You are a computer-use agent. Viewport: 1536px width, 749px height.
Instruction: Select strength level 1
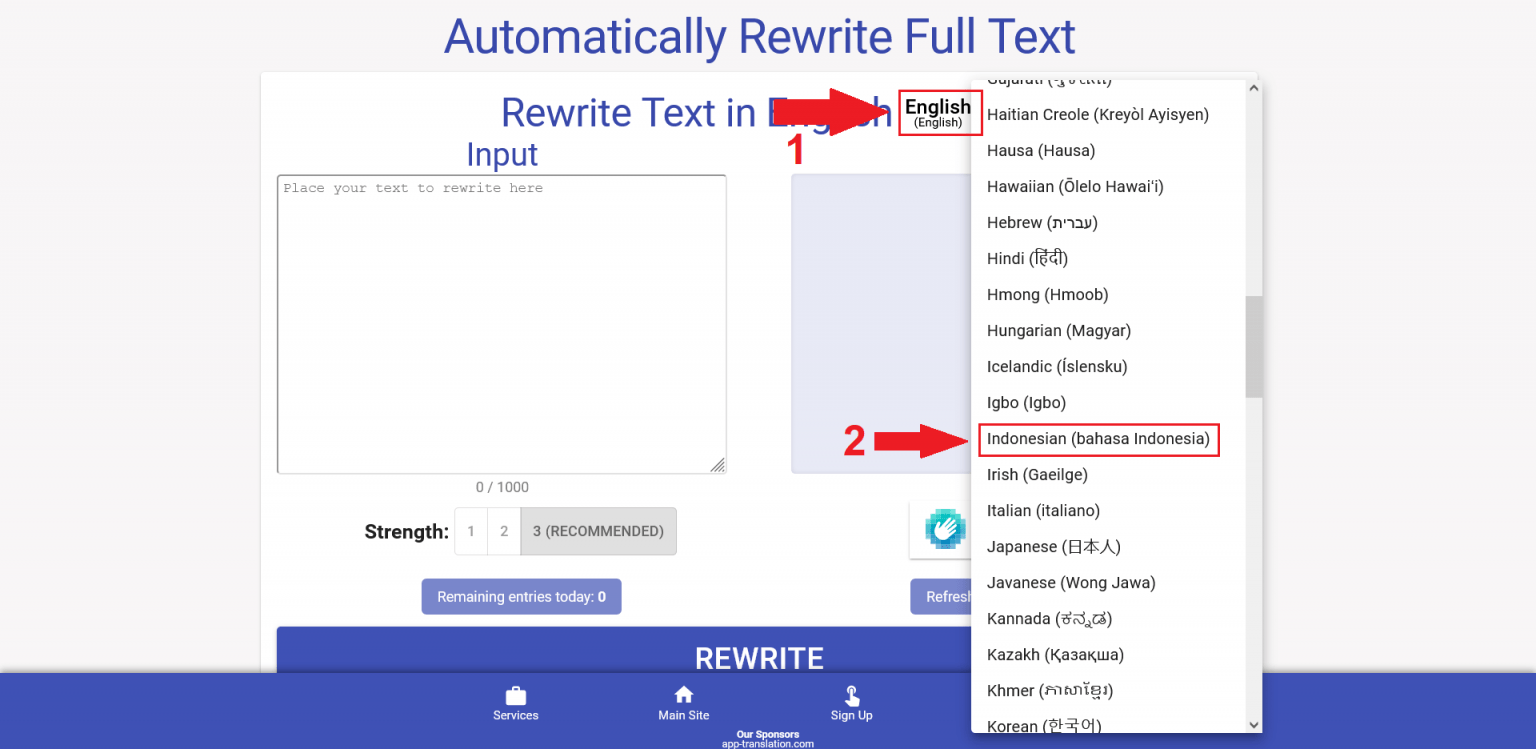click(x=470, y=531)
